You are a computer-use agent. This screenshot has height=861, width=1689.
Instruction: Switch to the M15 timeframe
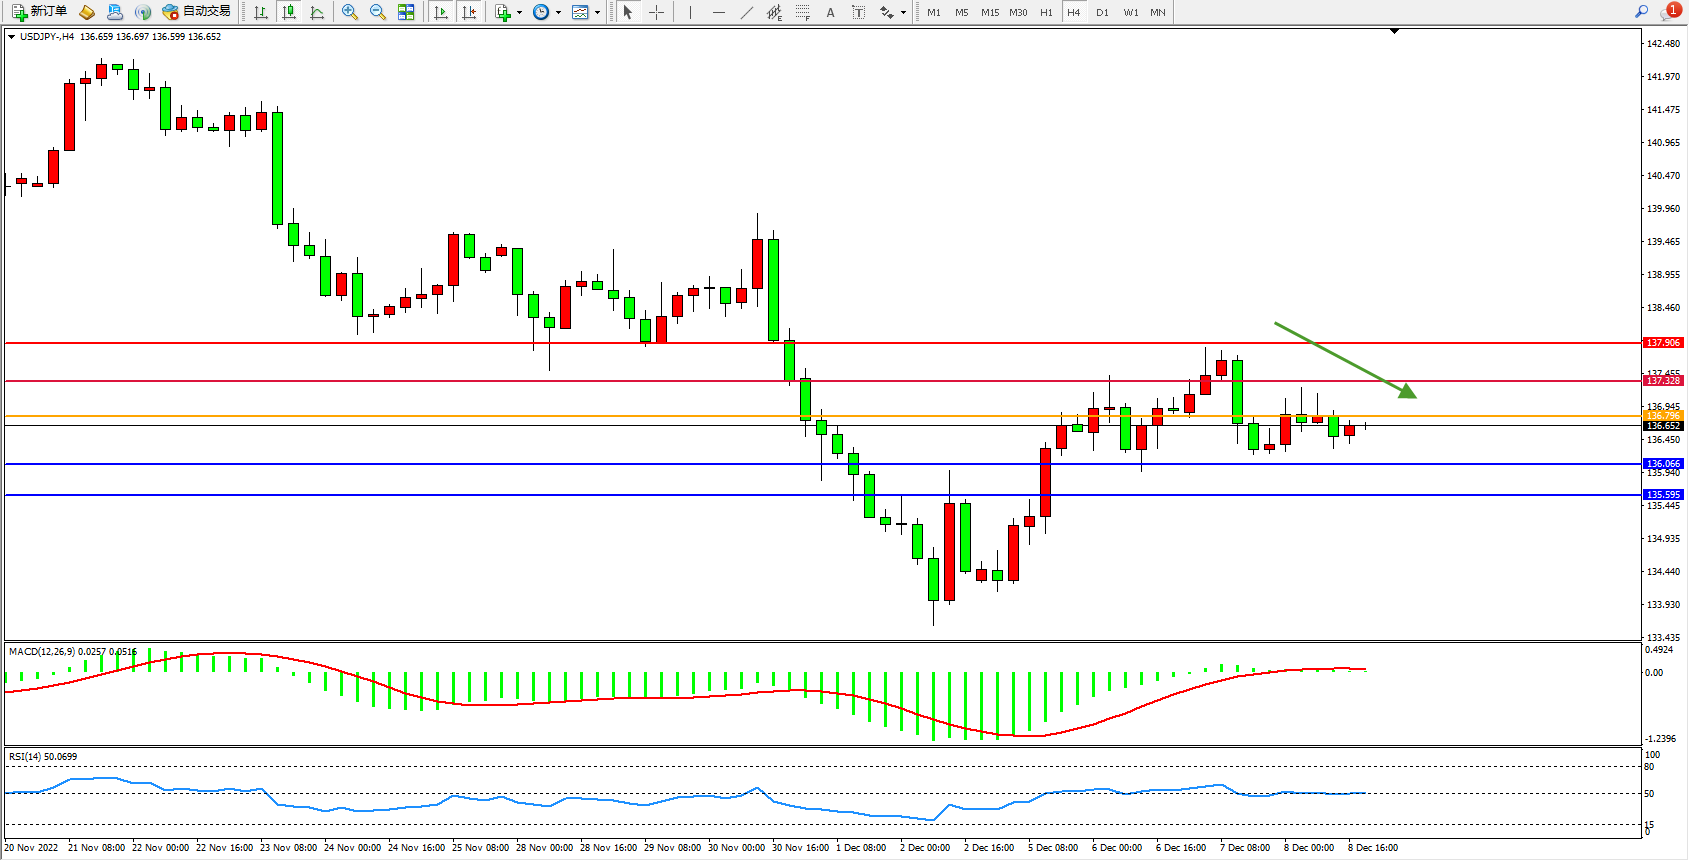(989, 13)
